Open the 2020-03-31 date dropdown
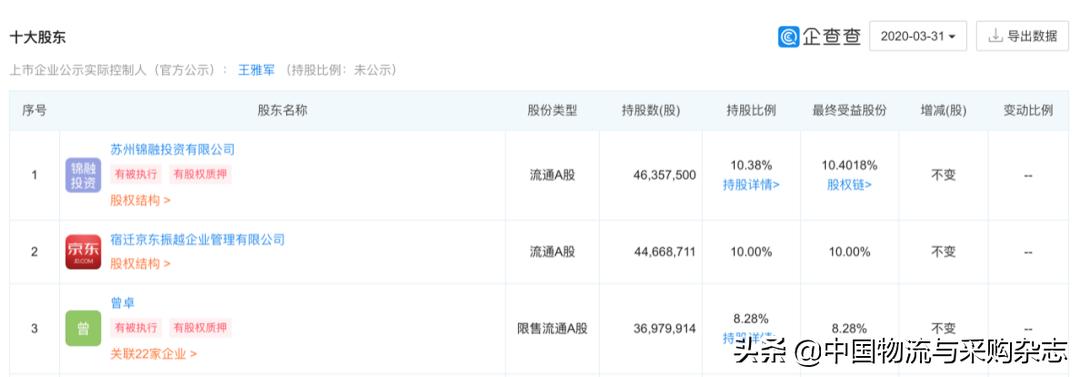Screen dimensions: 1080x377 pyautogui.click(x=917, y=37)
